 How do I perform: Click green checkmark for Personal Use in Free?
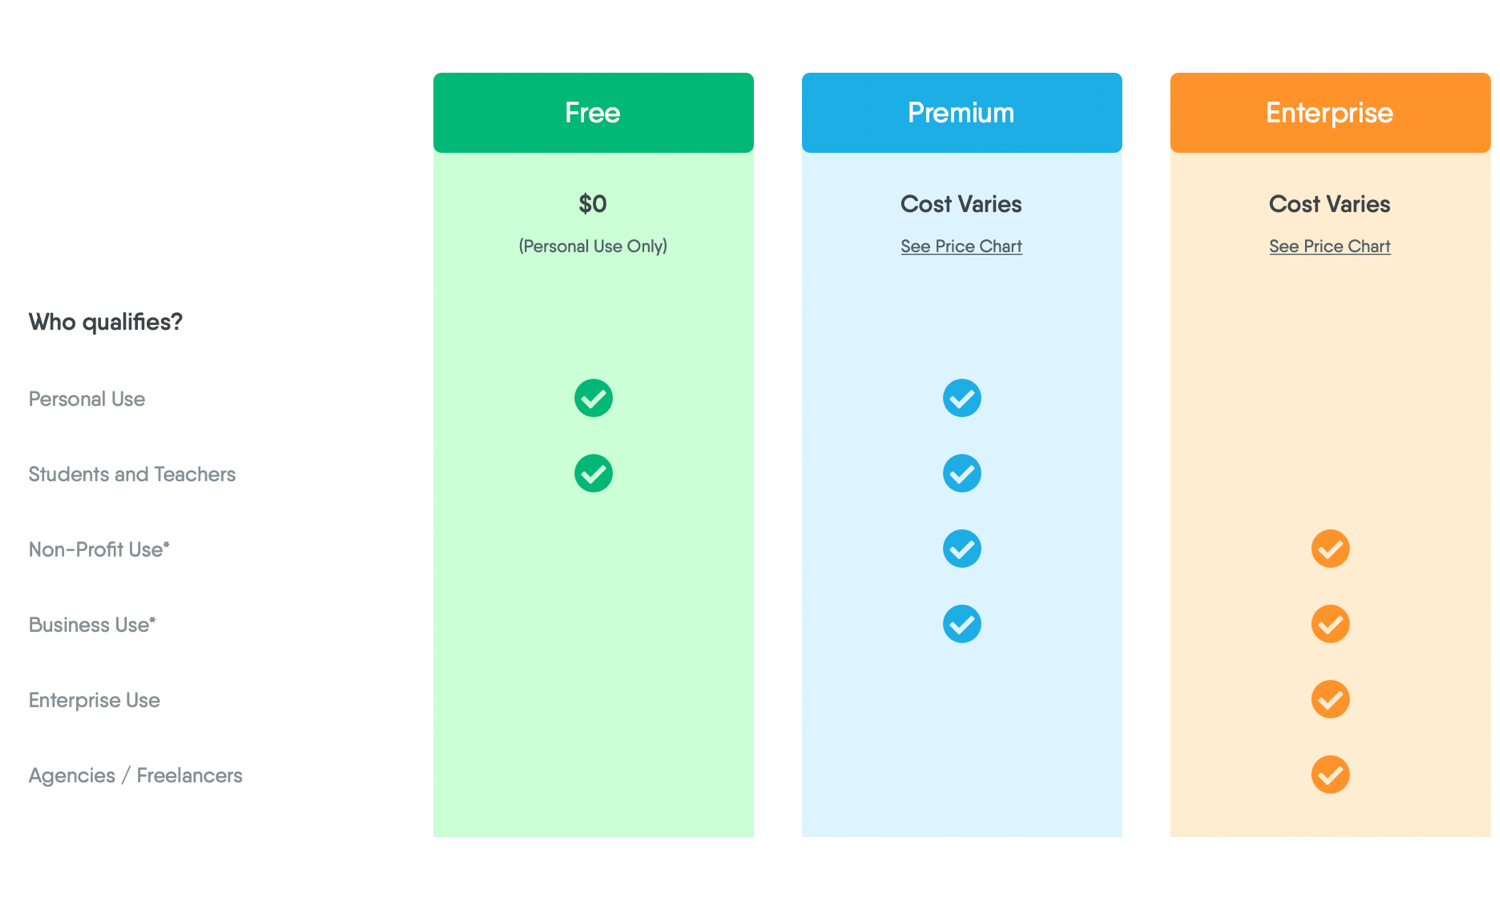pyautogui.click(x=593, y=398)
